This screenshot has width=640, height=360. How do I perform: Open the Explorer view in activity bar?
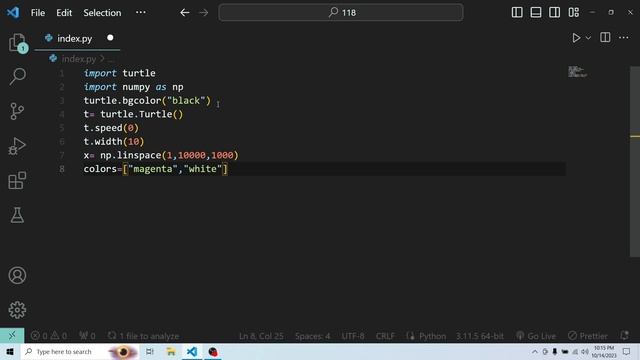(x=17, y=42)
